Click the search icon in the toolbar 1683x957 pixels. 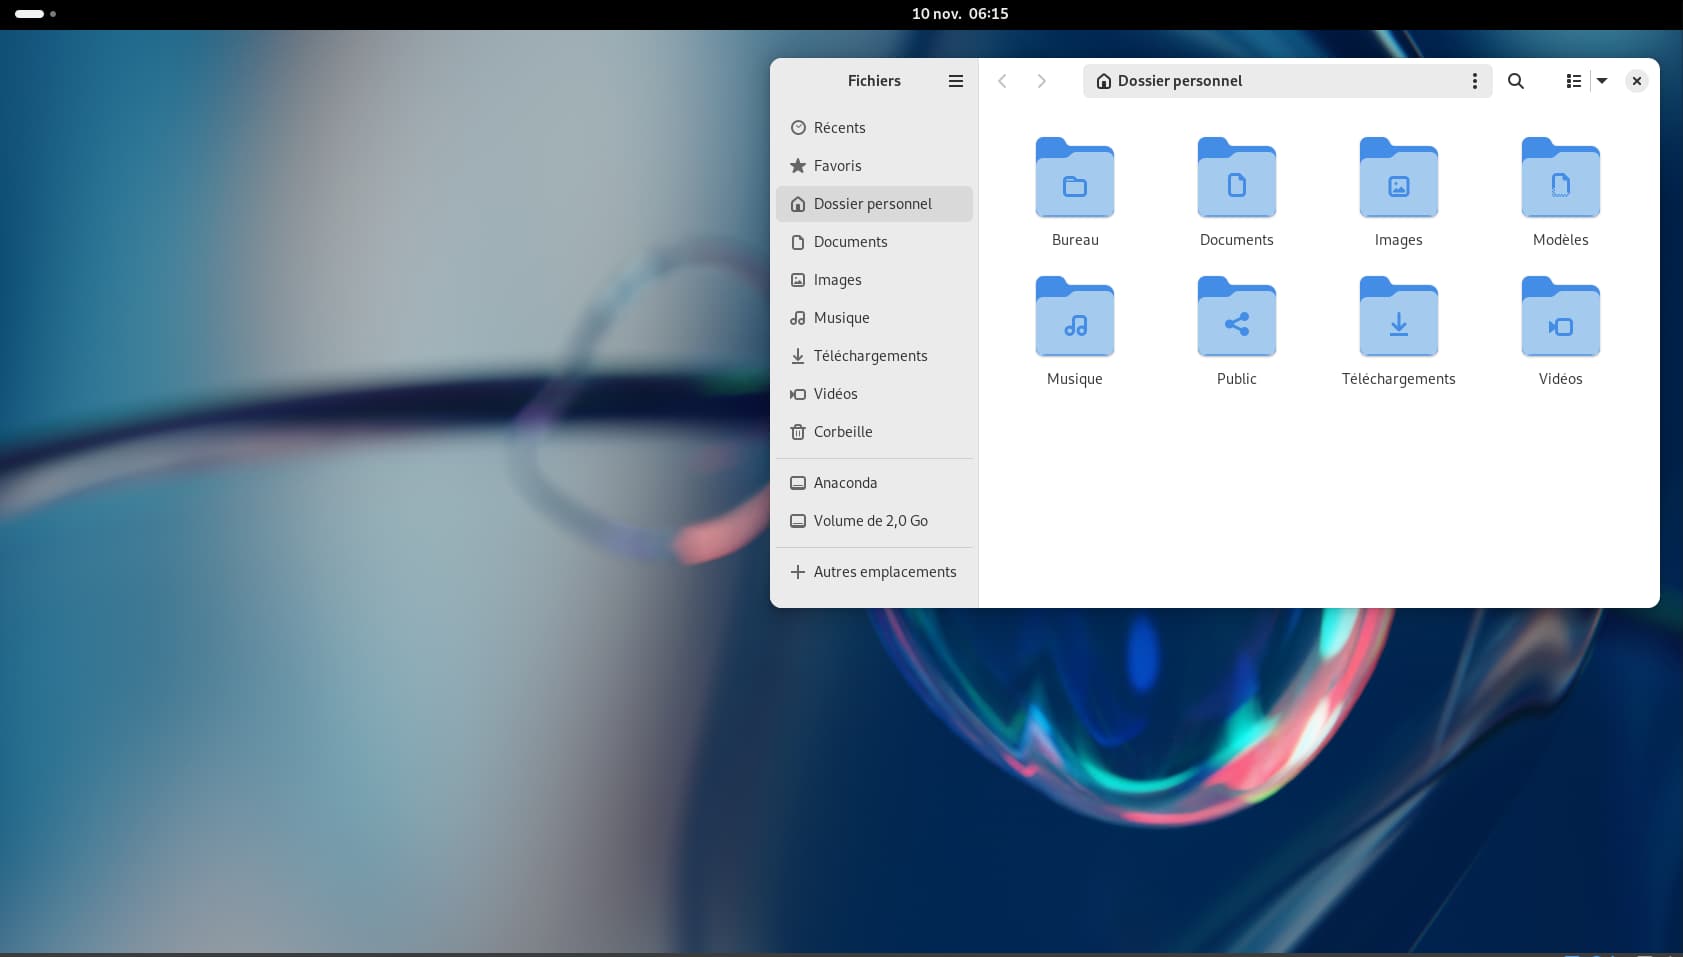[x=1515, y=81]
